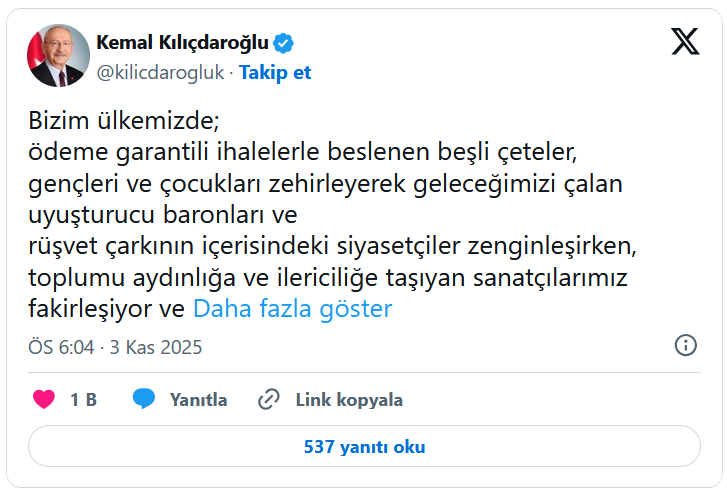Click the X logo icon
The width and height of the screenshot is (727, 493).
point(685,41)
